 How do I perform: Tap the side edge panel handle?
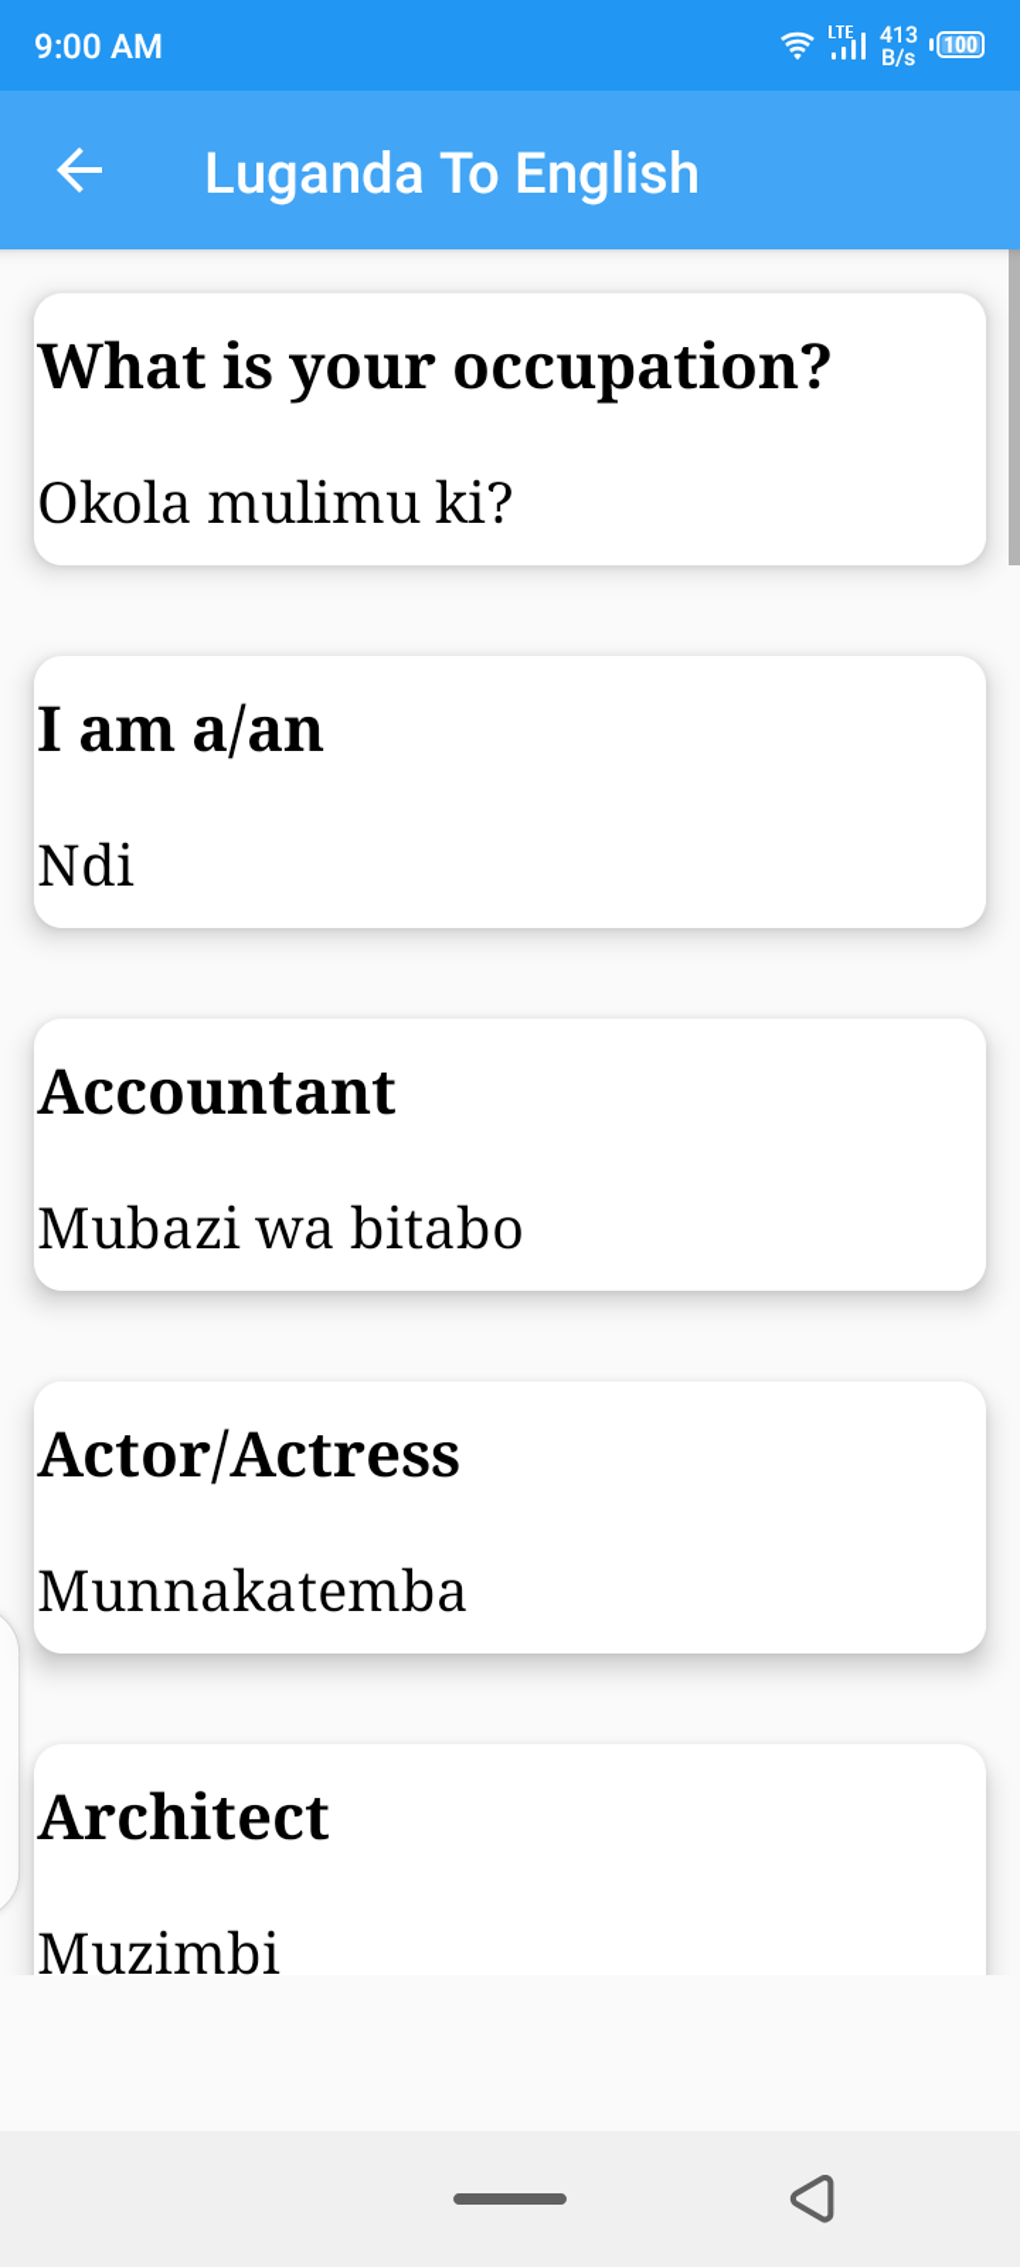tap(8, 1761)
